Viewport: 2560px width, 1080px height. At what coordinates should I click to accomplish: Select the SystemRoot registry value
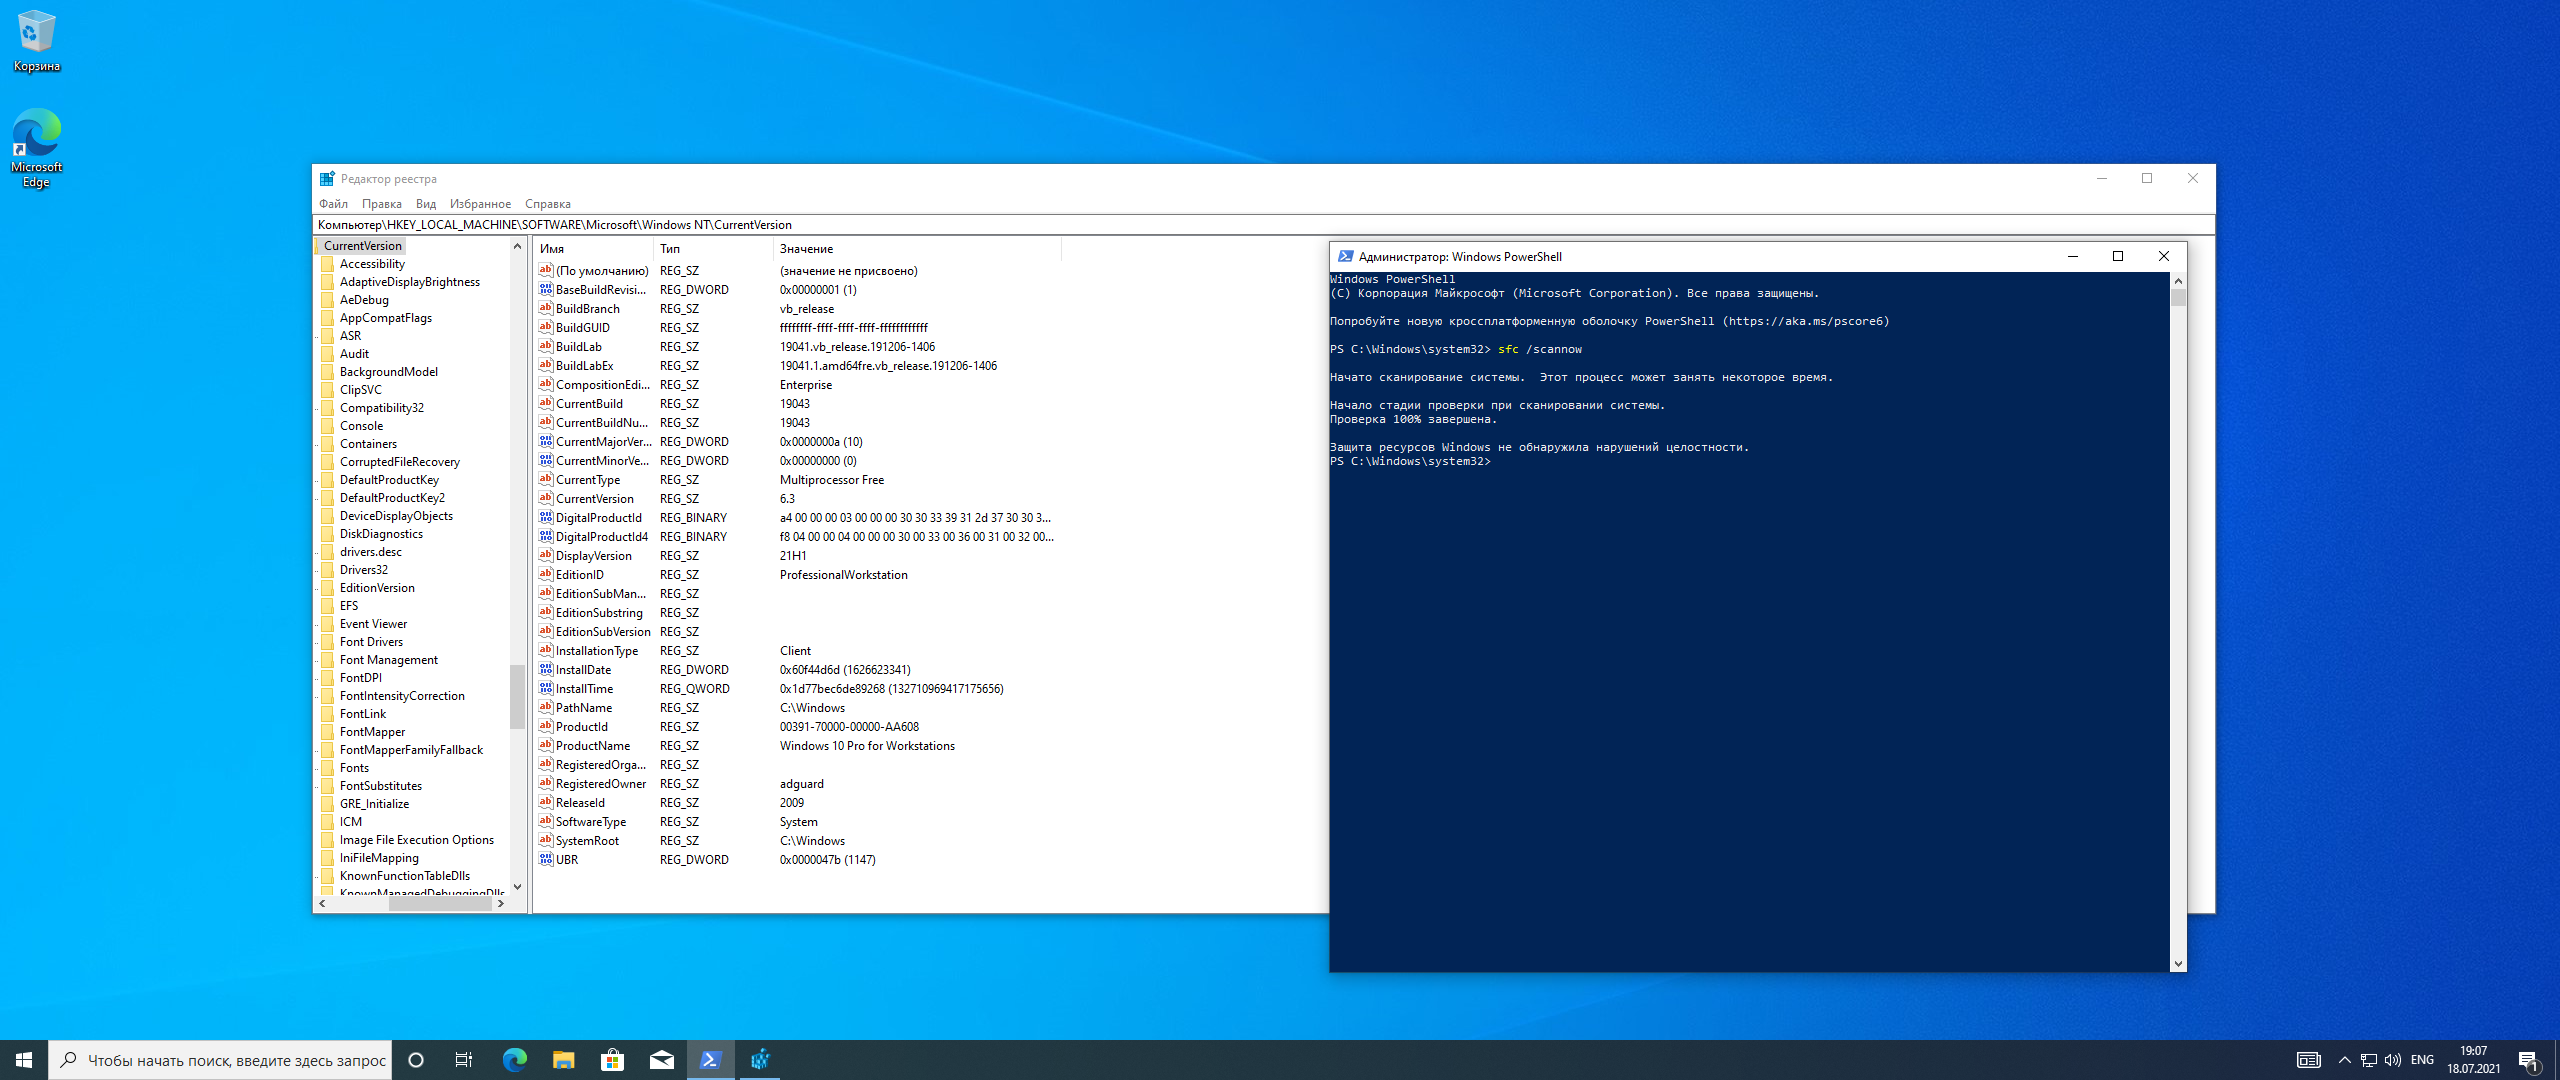point(587,841)
